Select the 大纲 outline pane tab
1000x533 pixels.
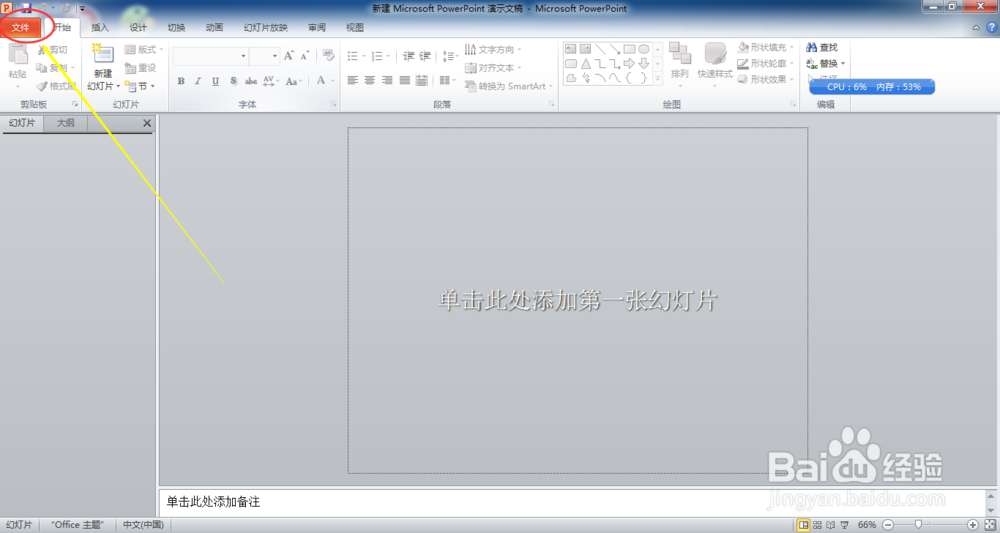tap(66, 123)
